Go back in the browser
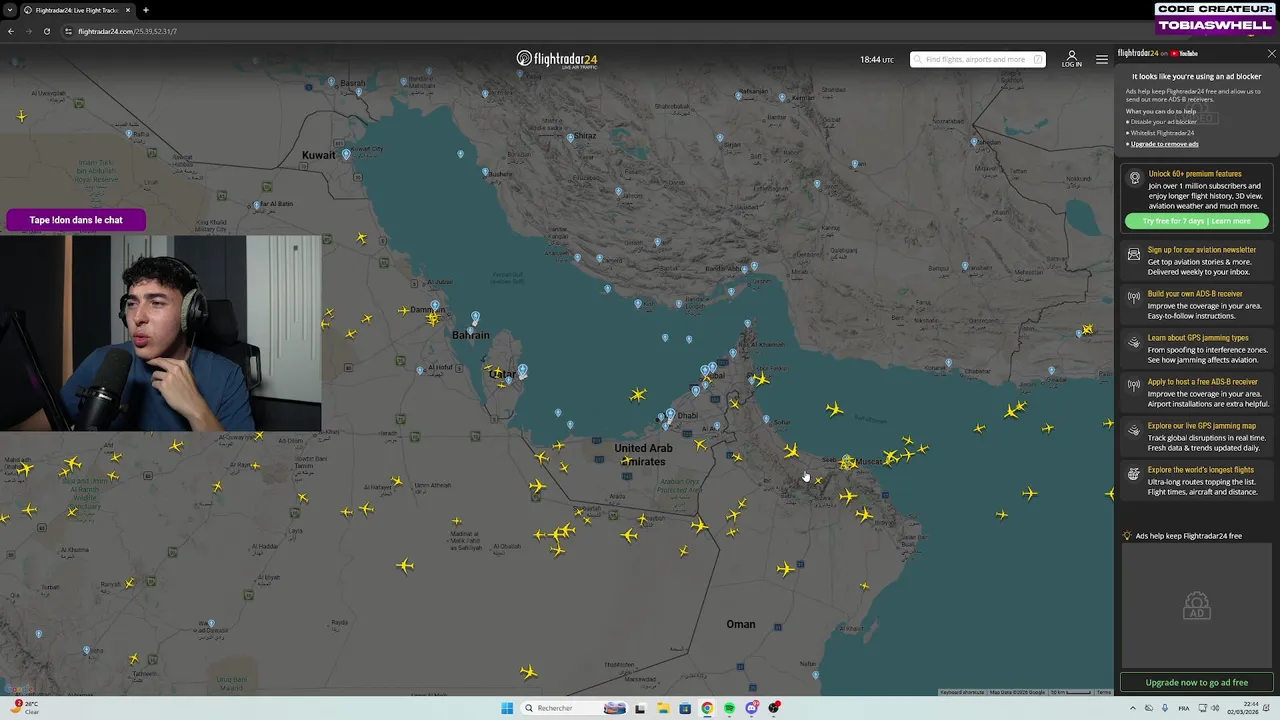The width and height of the screenshot is (1280, 720). [x=10, y=31]
